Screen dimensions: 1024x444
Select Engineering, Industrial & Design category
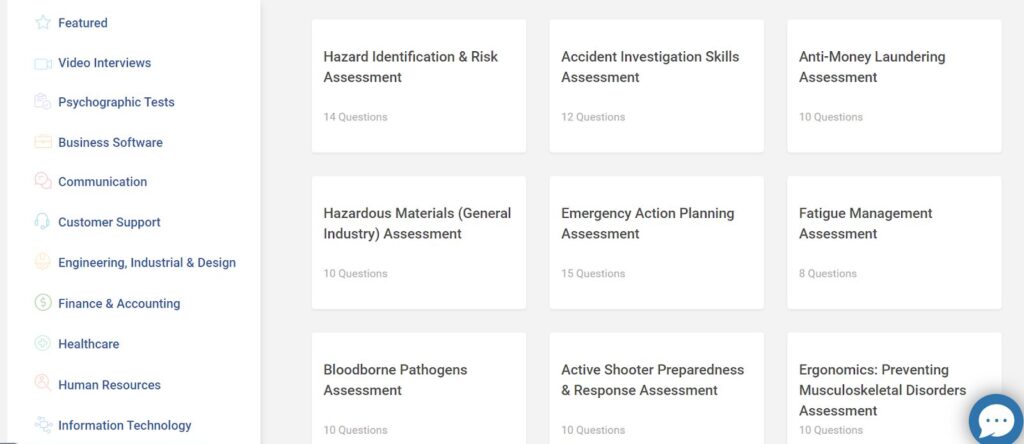tap(147, 262)
